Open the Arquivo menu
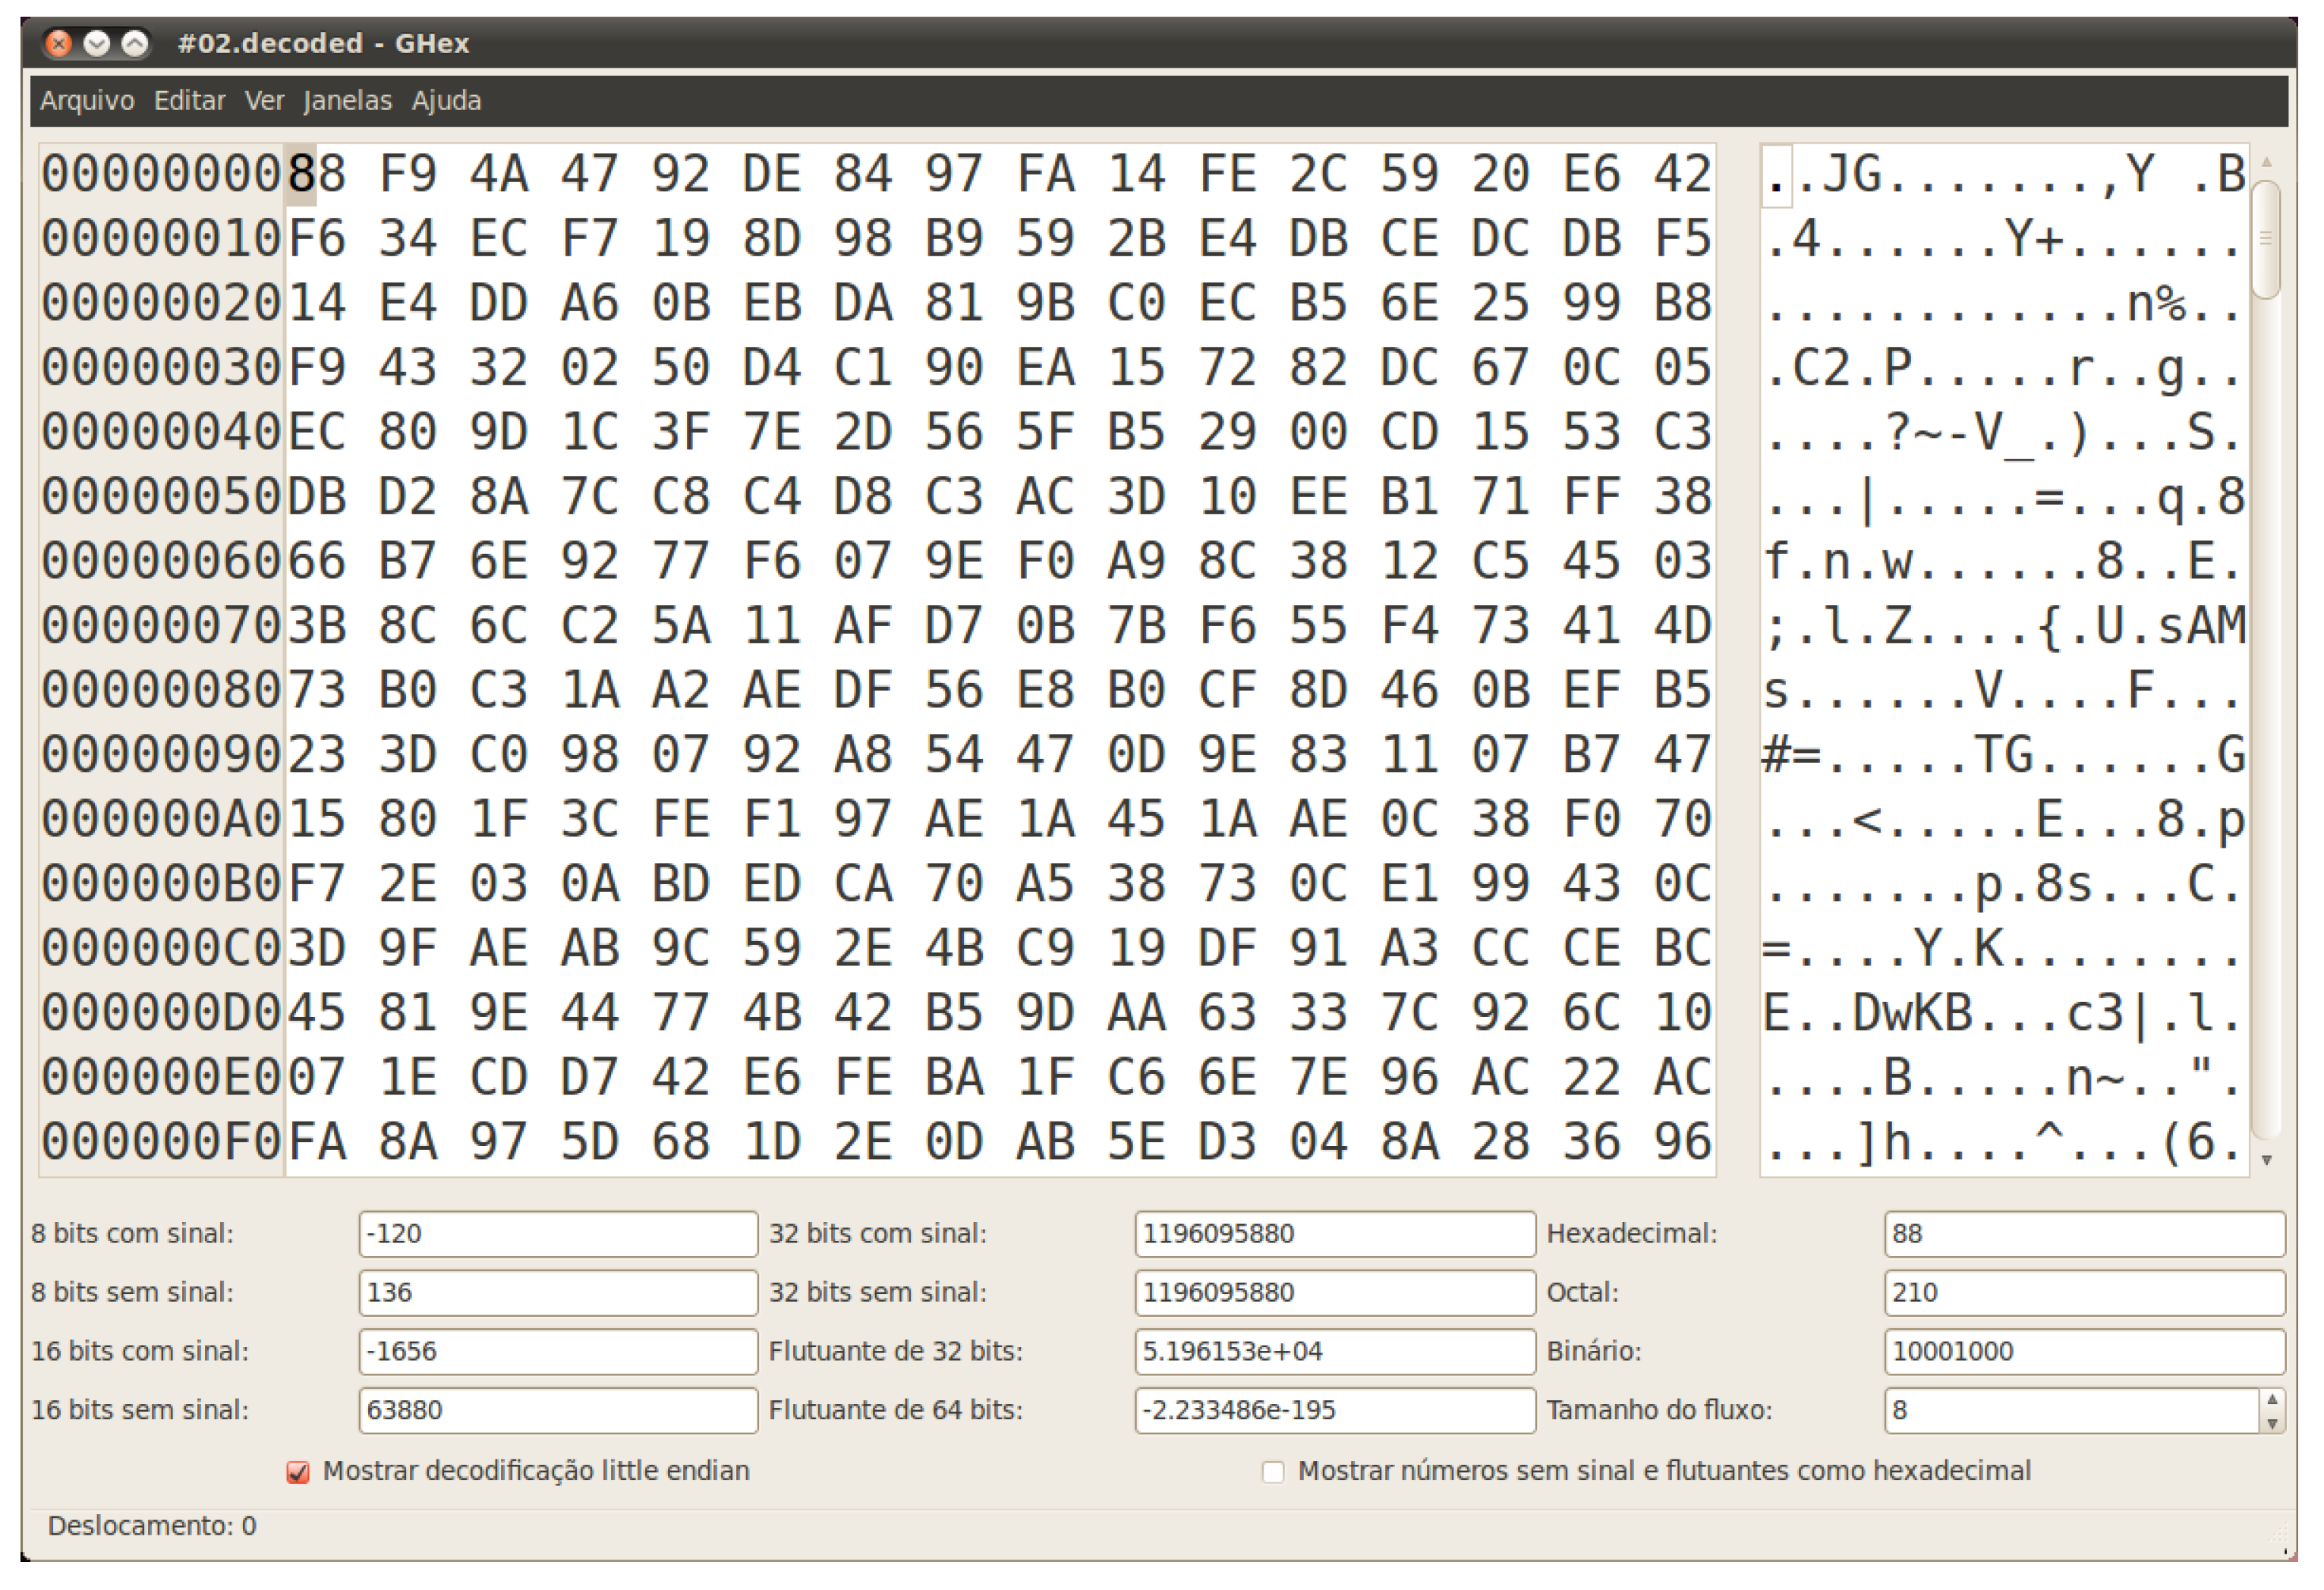This screenshot has height=1590, width=2324. 87,100
